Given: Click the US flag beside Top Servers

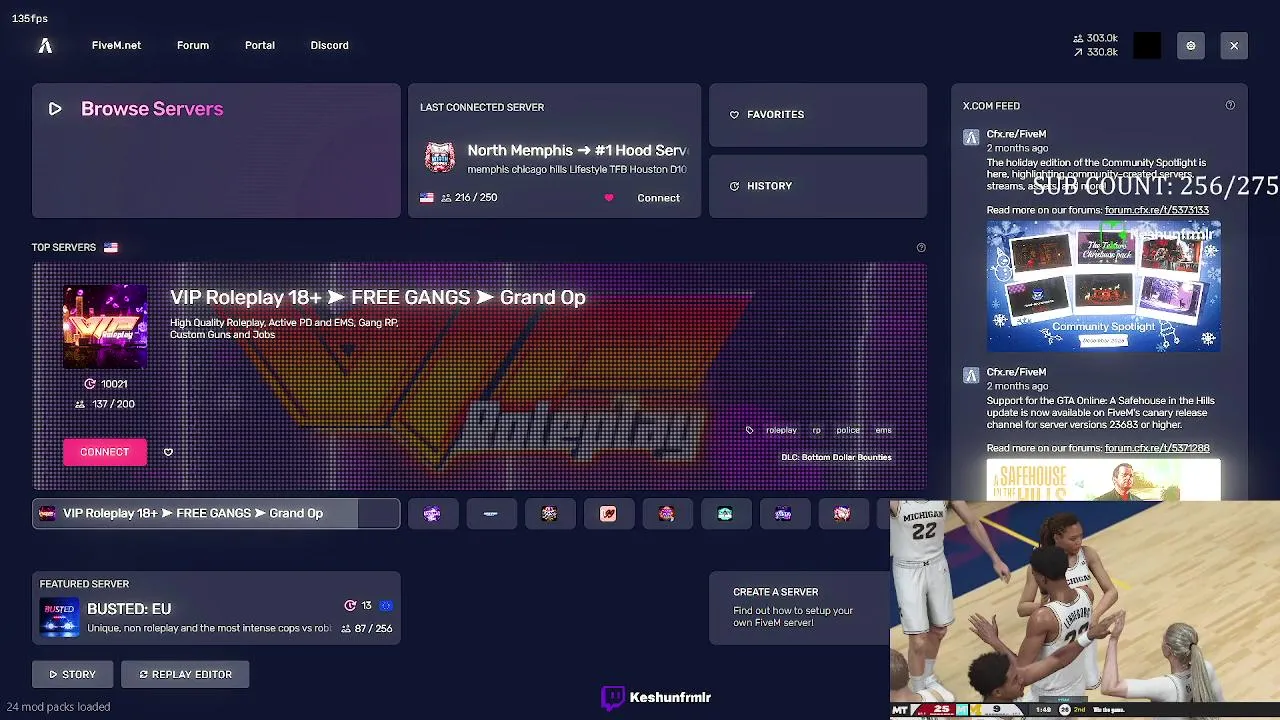Looking at the screenshot, I should (x=111, y=247).
